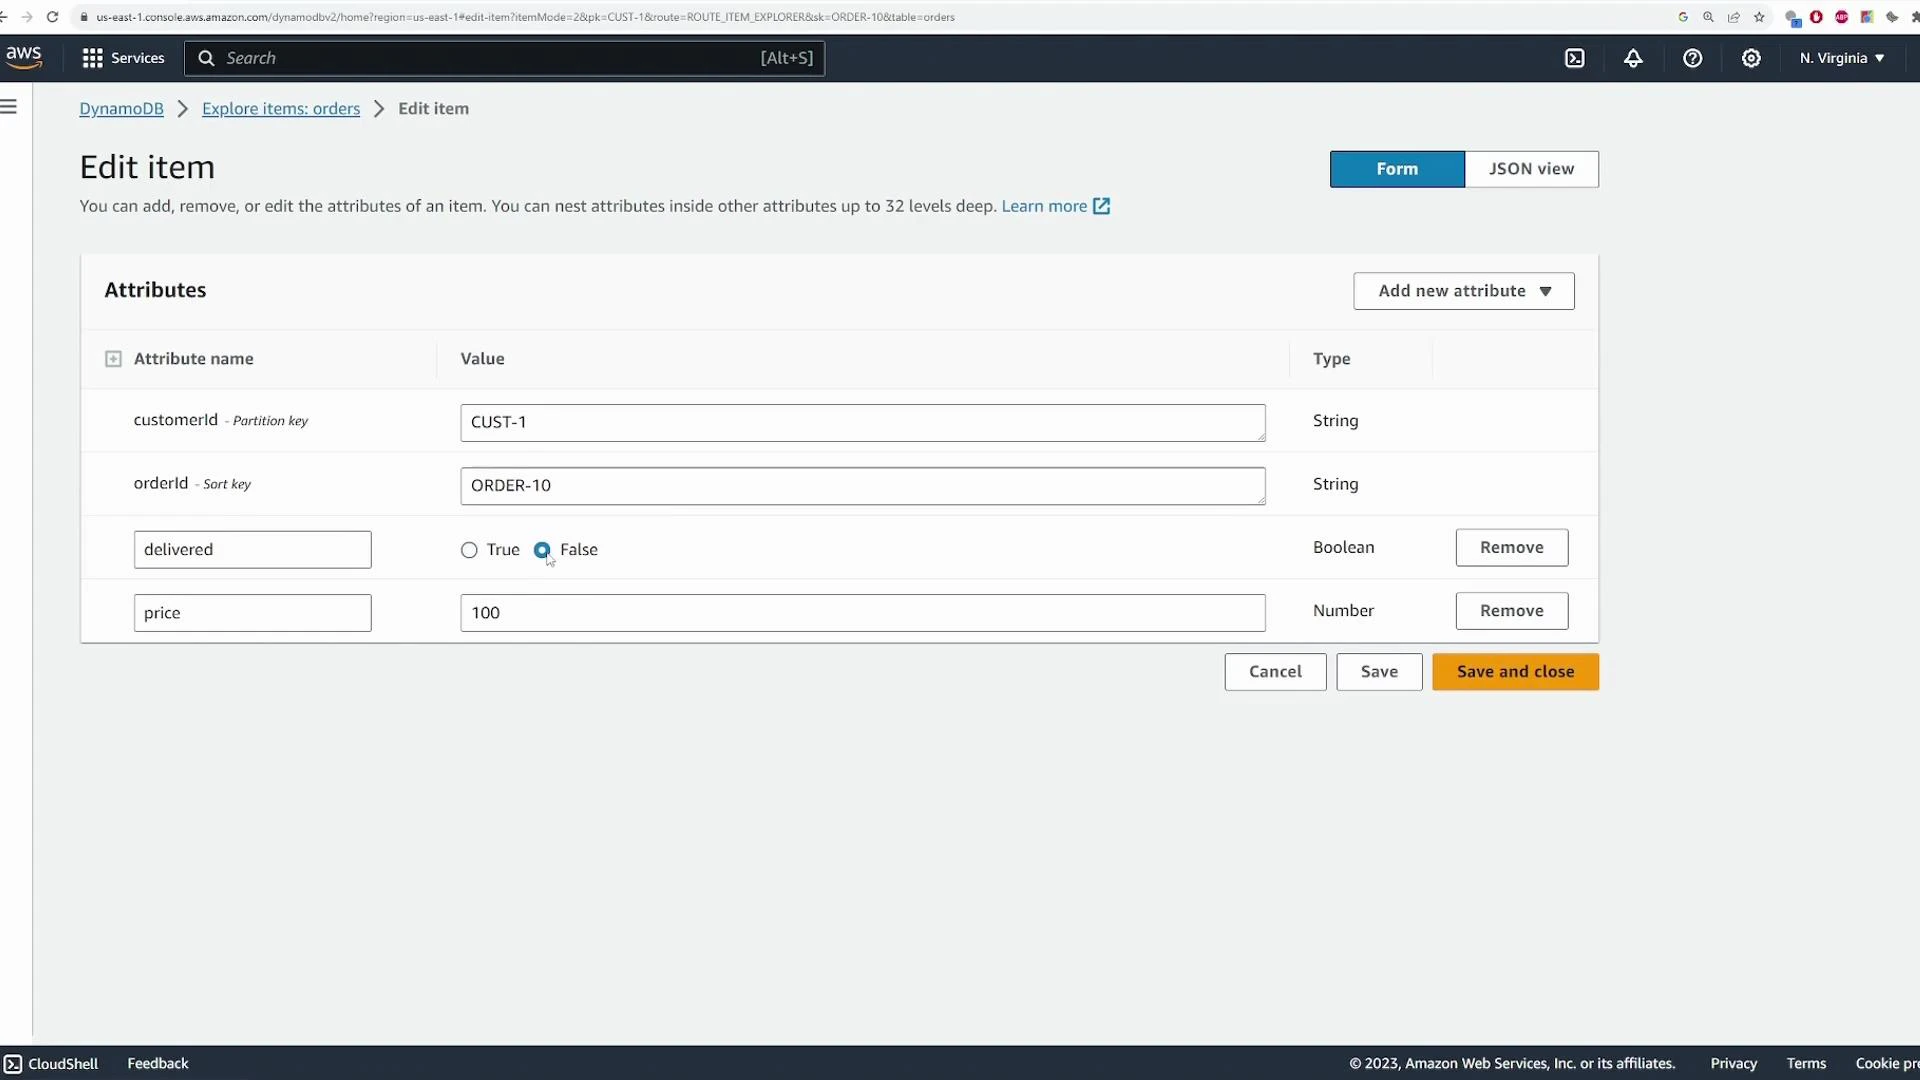Open the Add new attribute dropdown
Screen dimensions: 1920x1080
click(x=1463, y=291)
